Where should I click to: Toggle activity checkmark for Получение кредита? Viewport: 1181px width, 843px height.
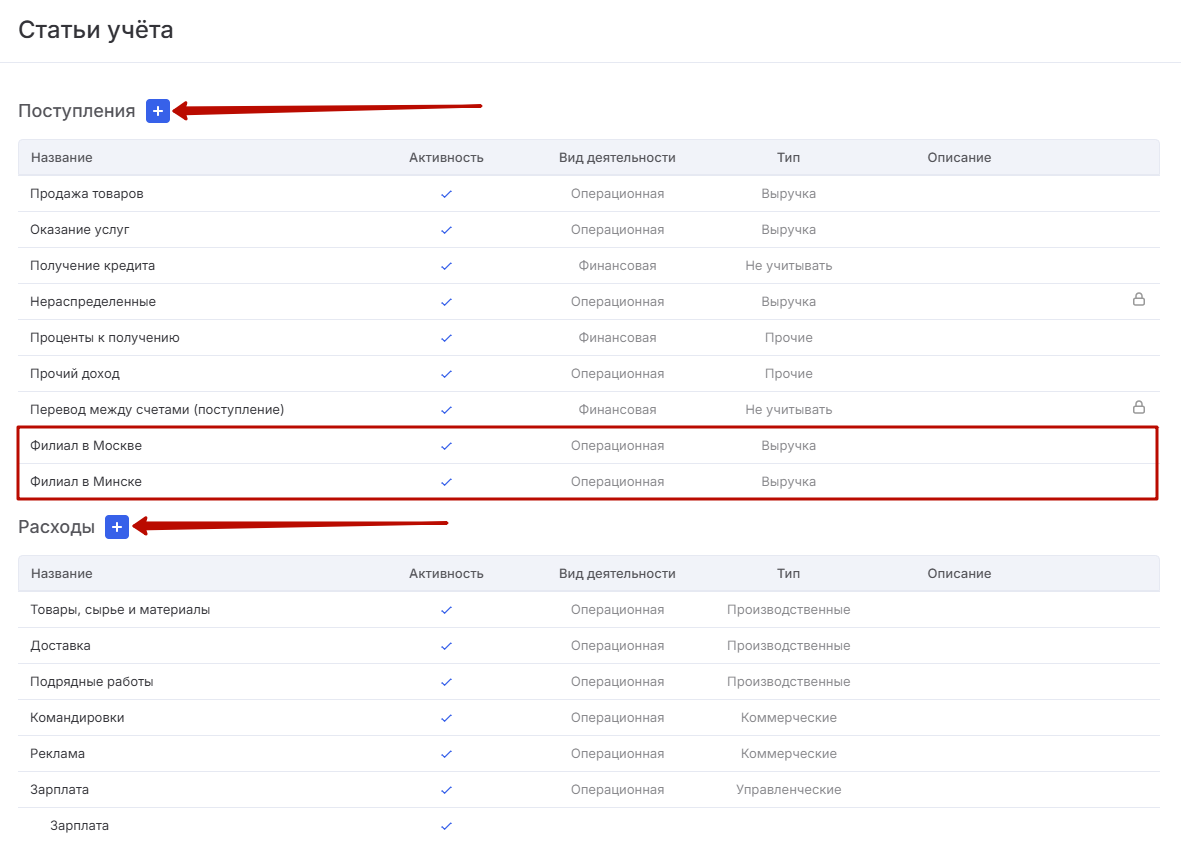[x=446, y=266]
